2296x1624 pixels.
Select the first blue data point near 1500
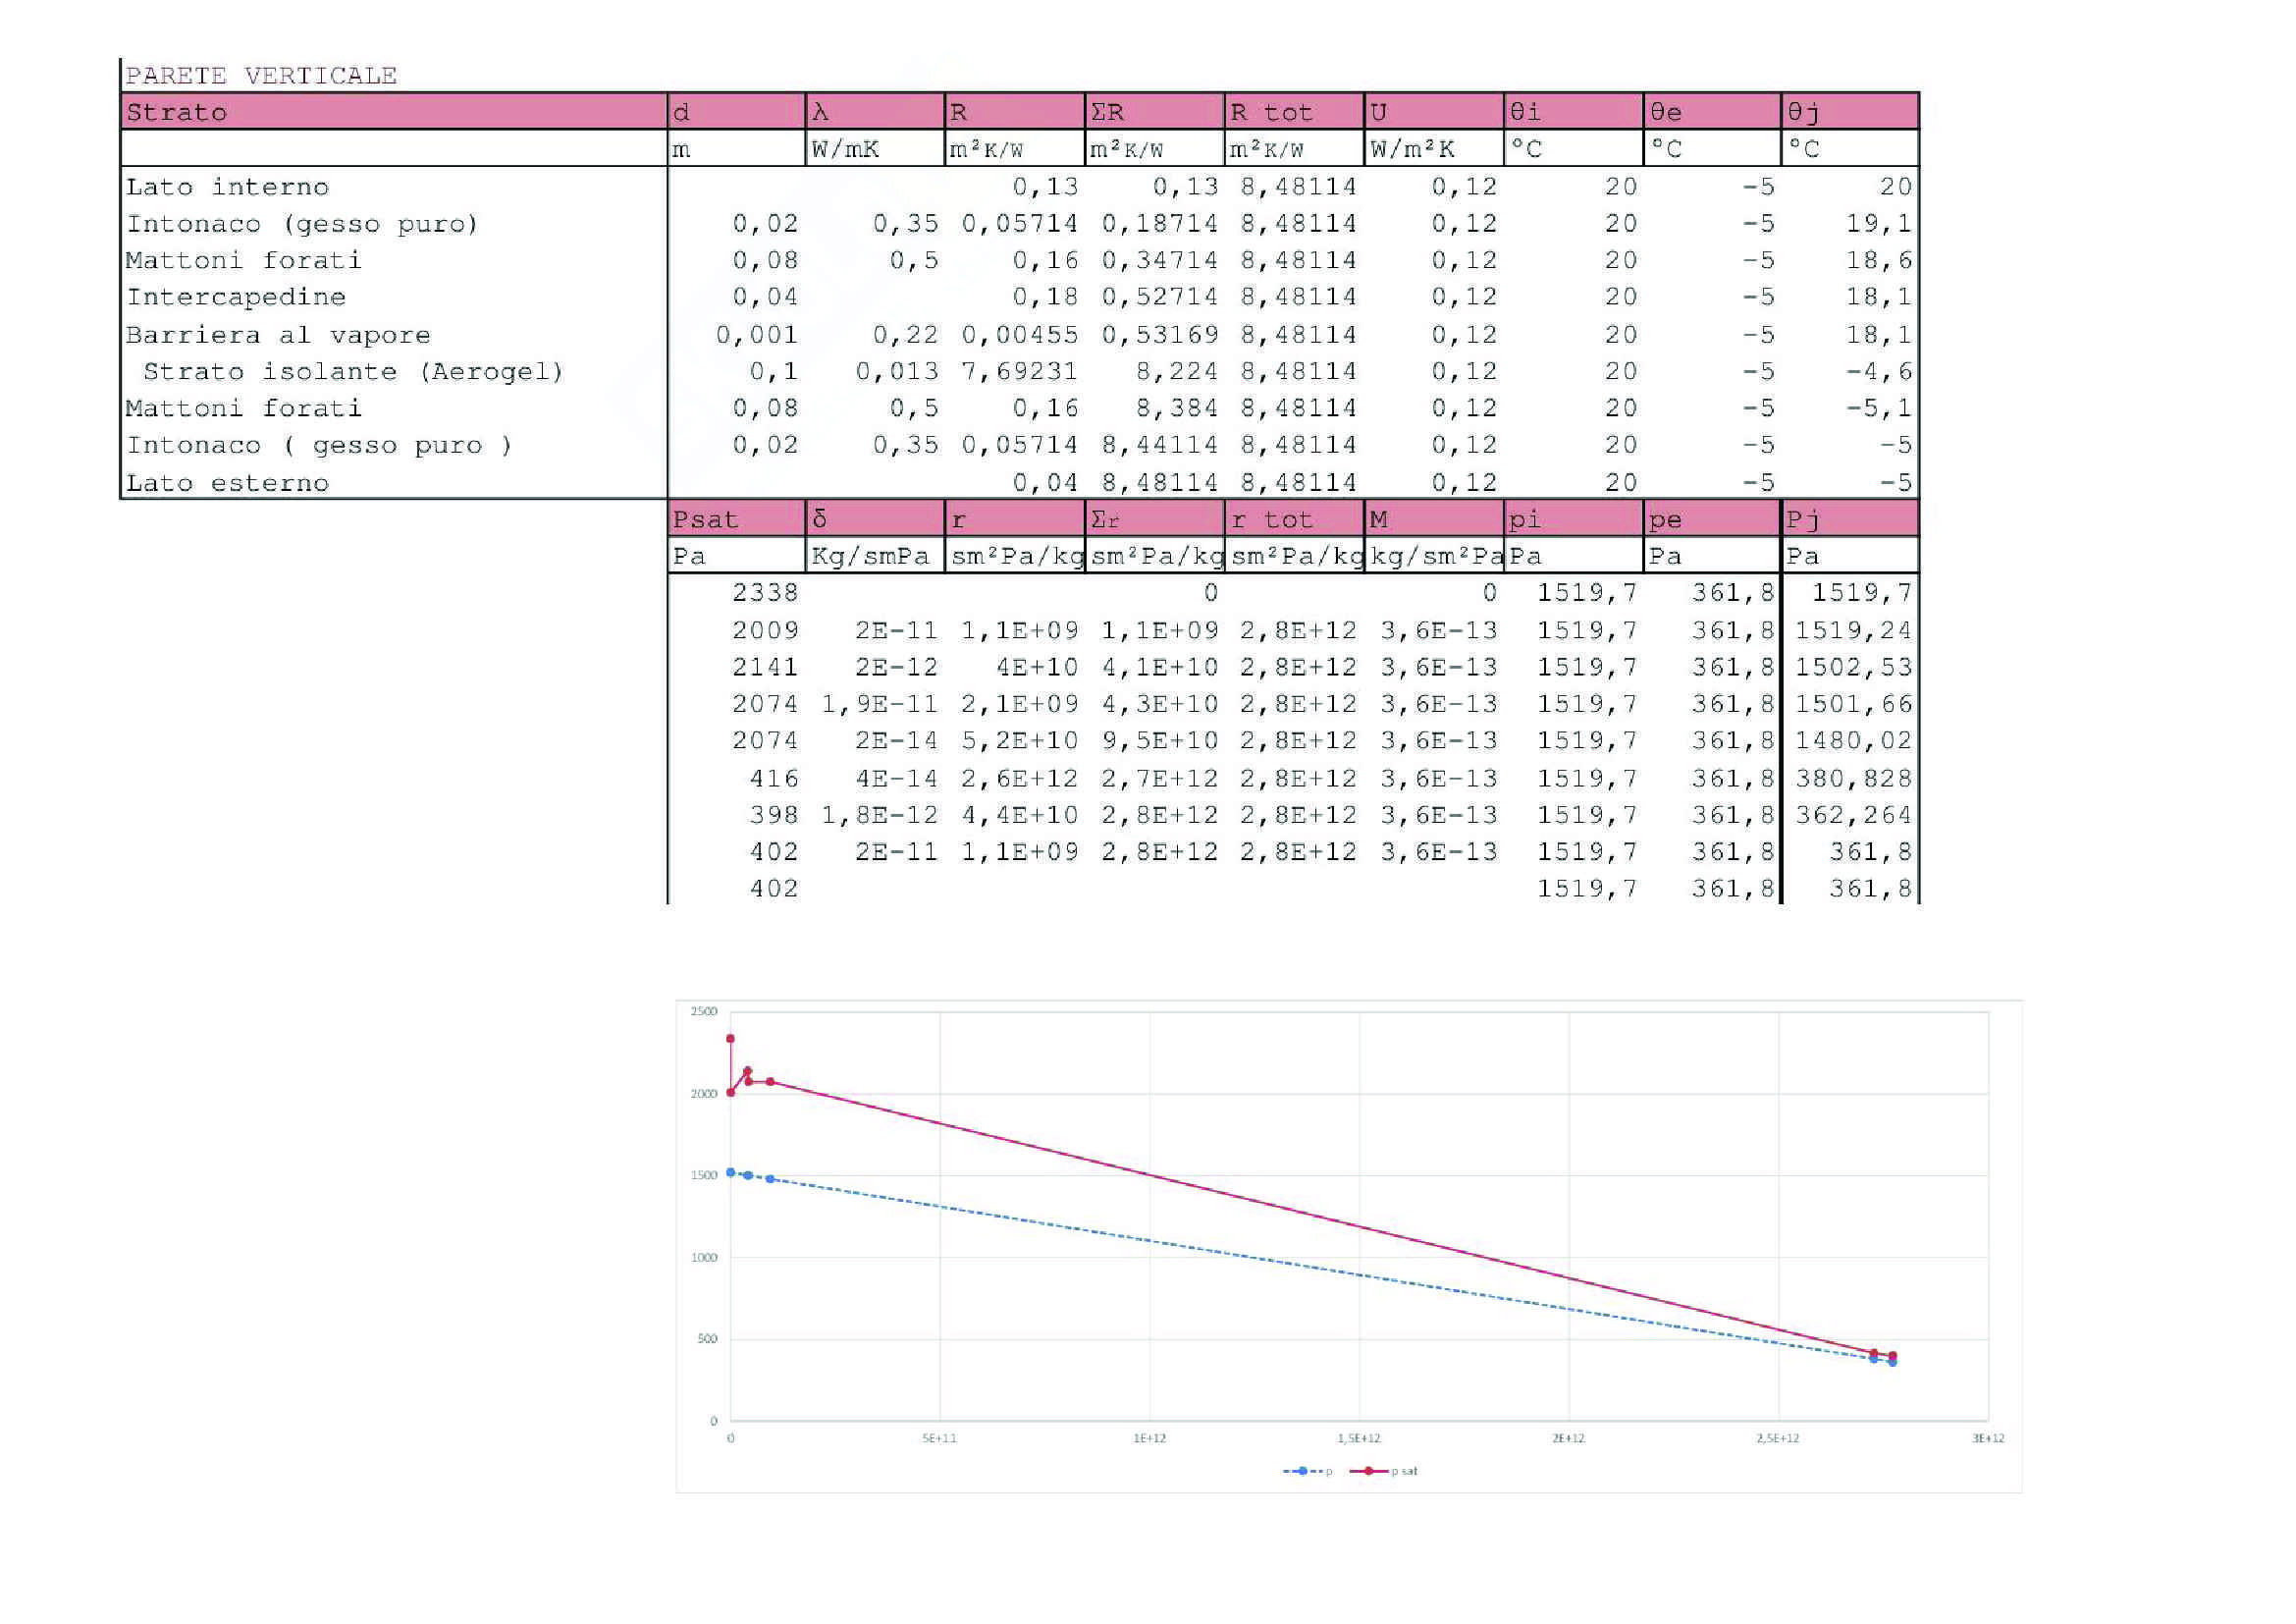(x=730, y=1172)
